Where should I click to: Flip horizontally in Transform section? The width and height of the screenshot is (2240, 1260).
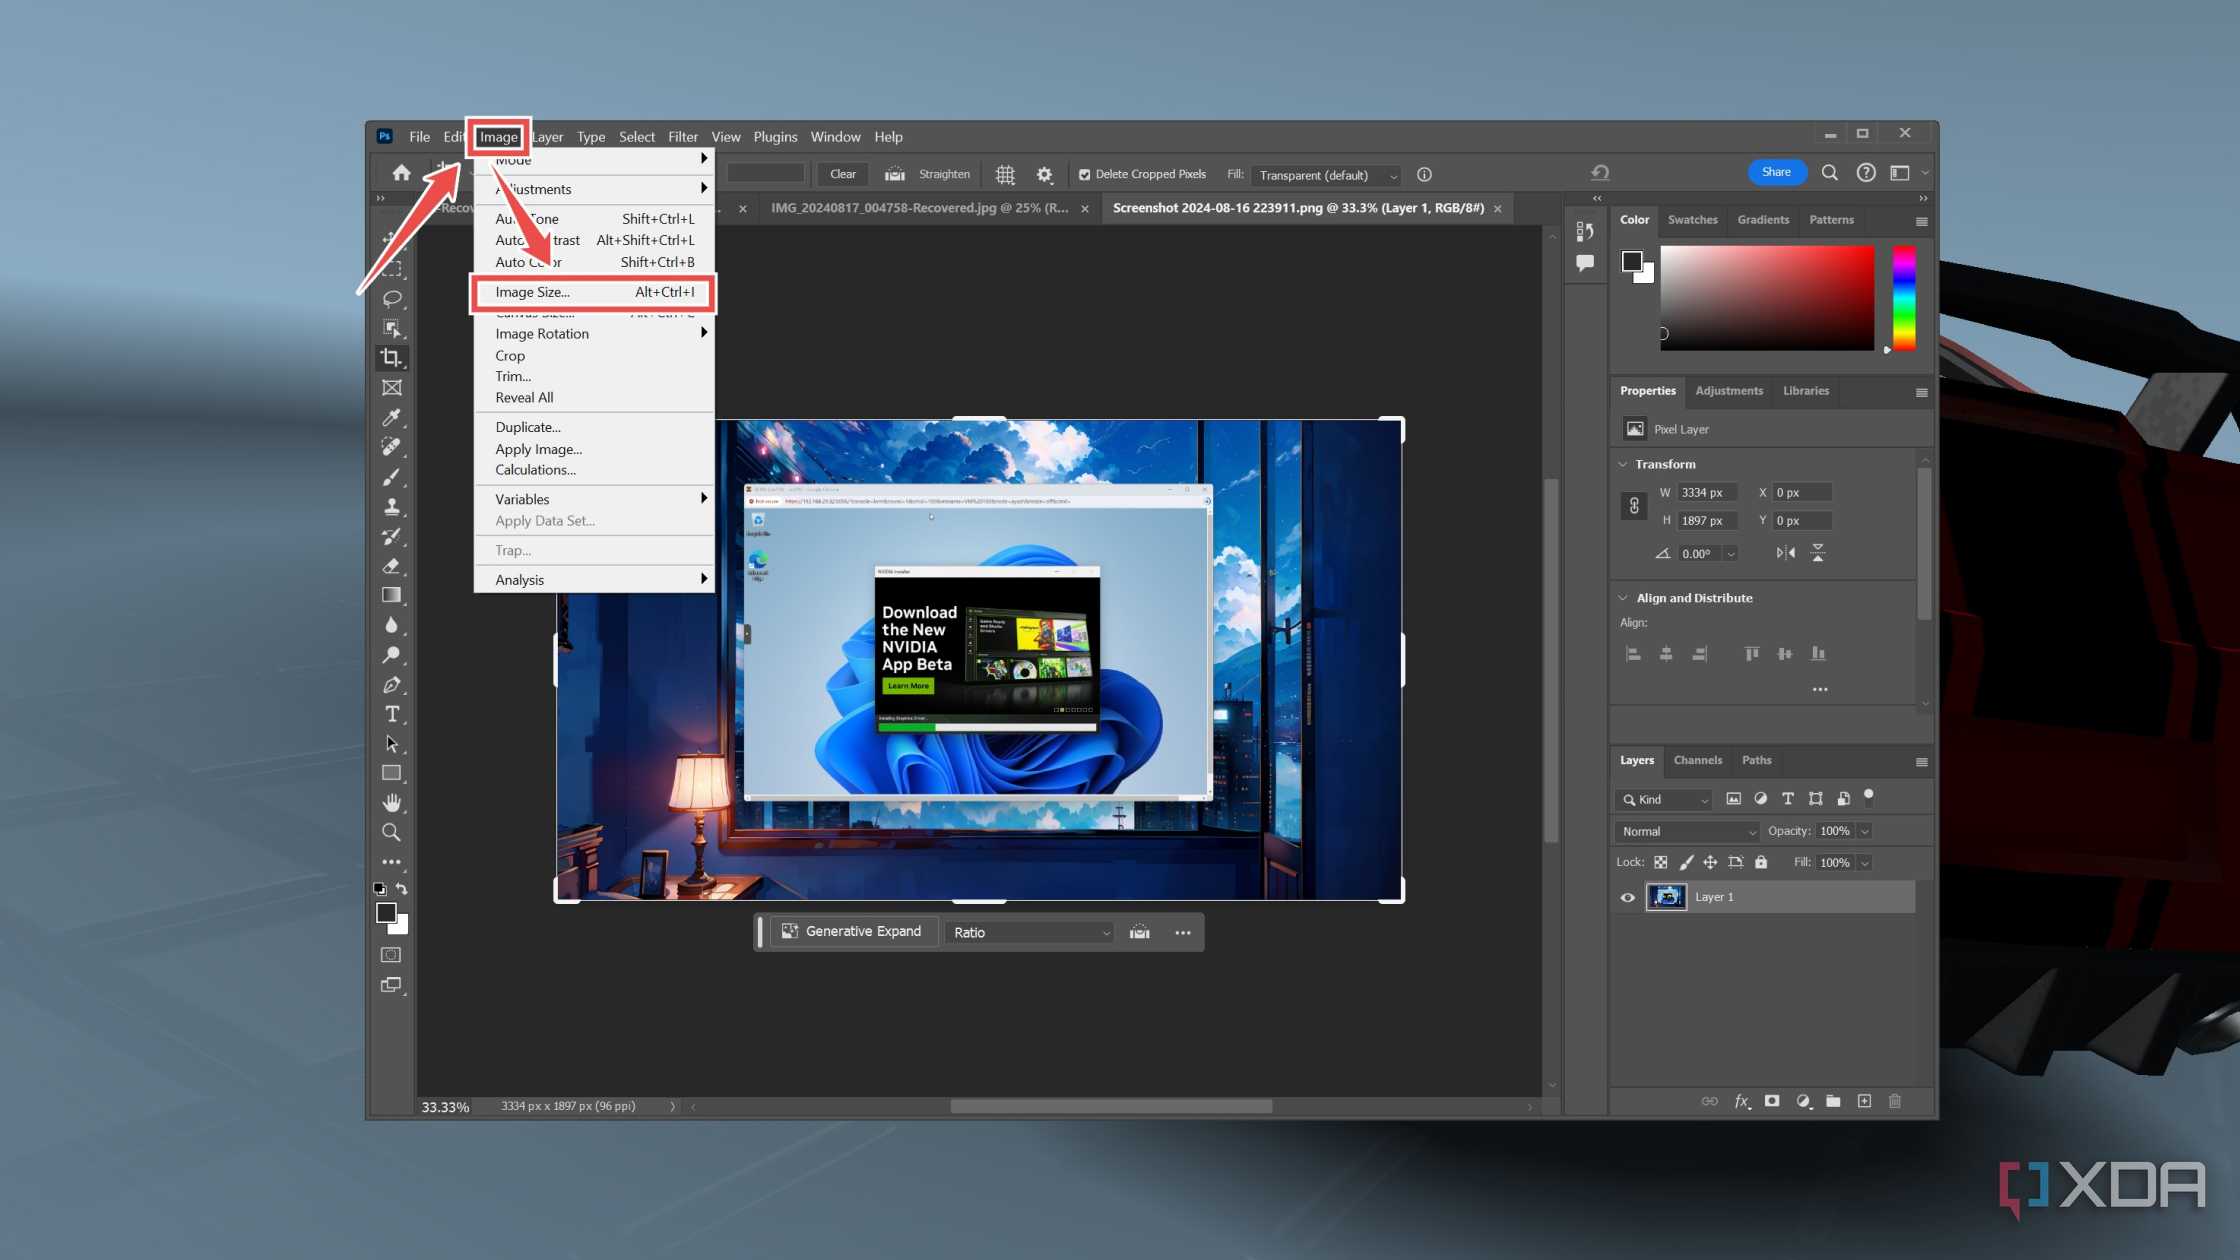(x=1785, y=553)
